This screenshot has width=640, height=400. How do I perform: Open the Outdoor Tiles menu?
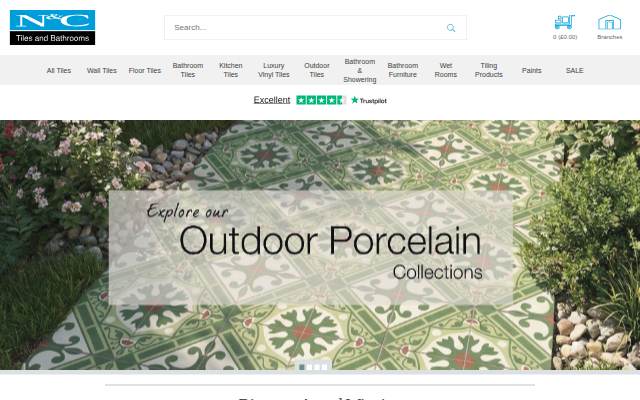click(317, 70)
